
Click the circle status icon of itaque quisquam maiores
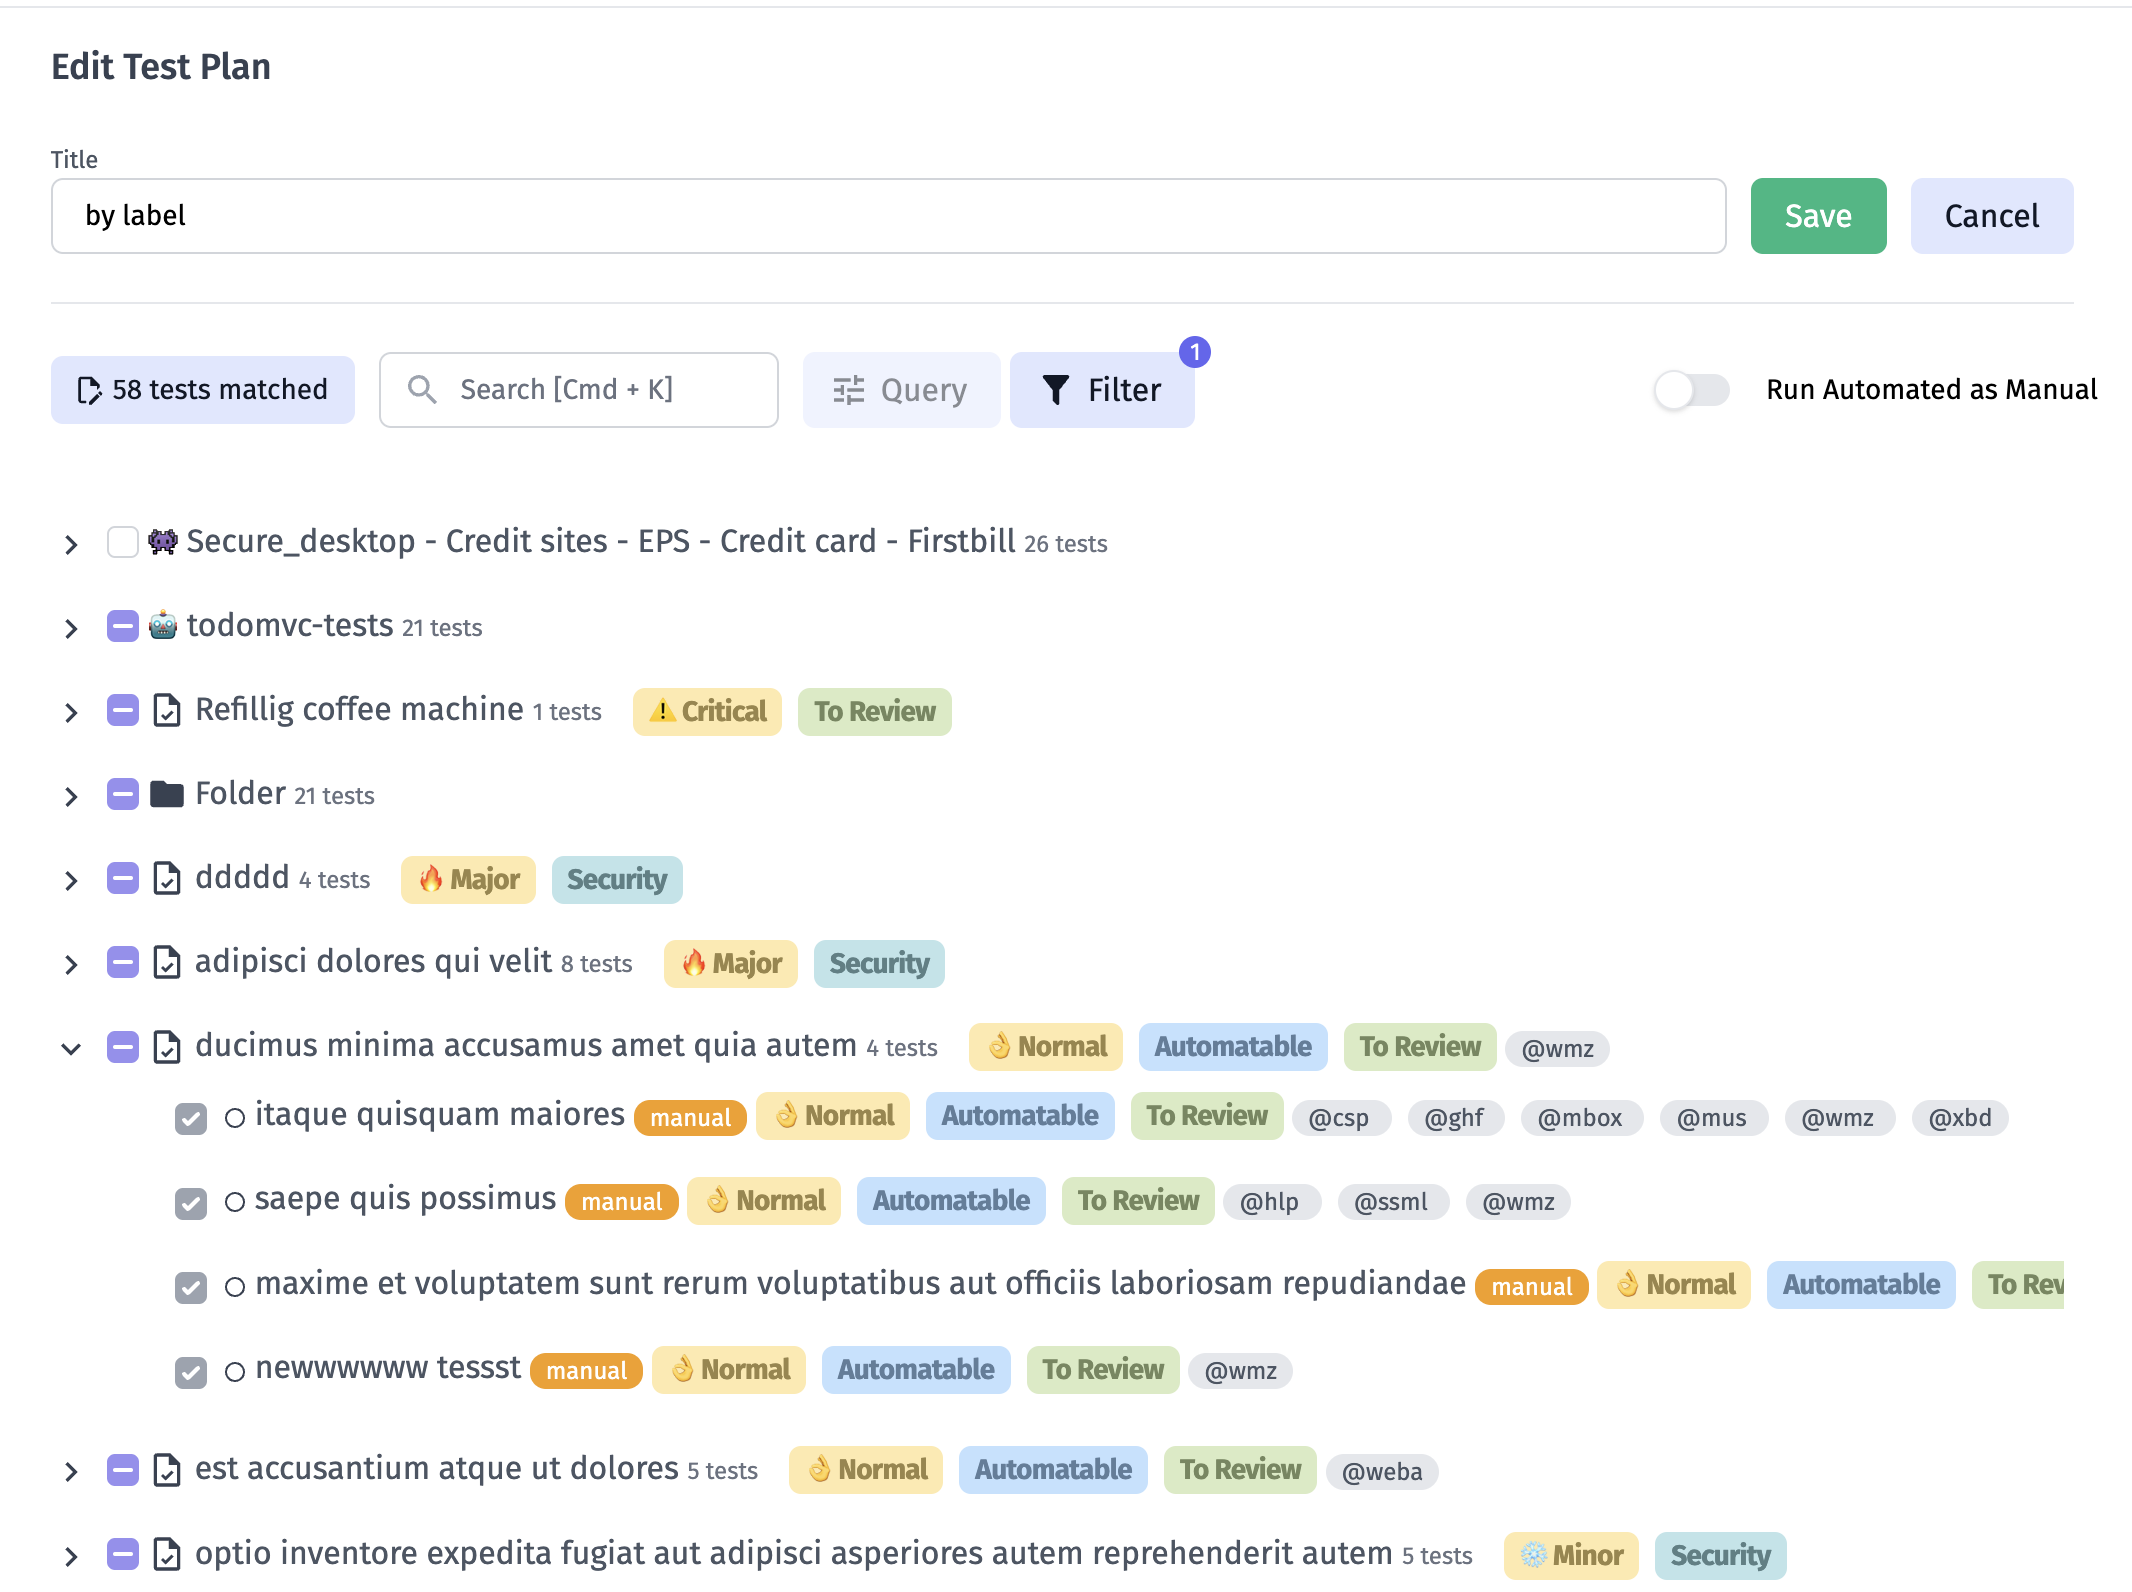tap(235, 1118)
